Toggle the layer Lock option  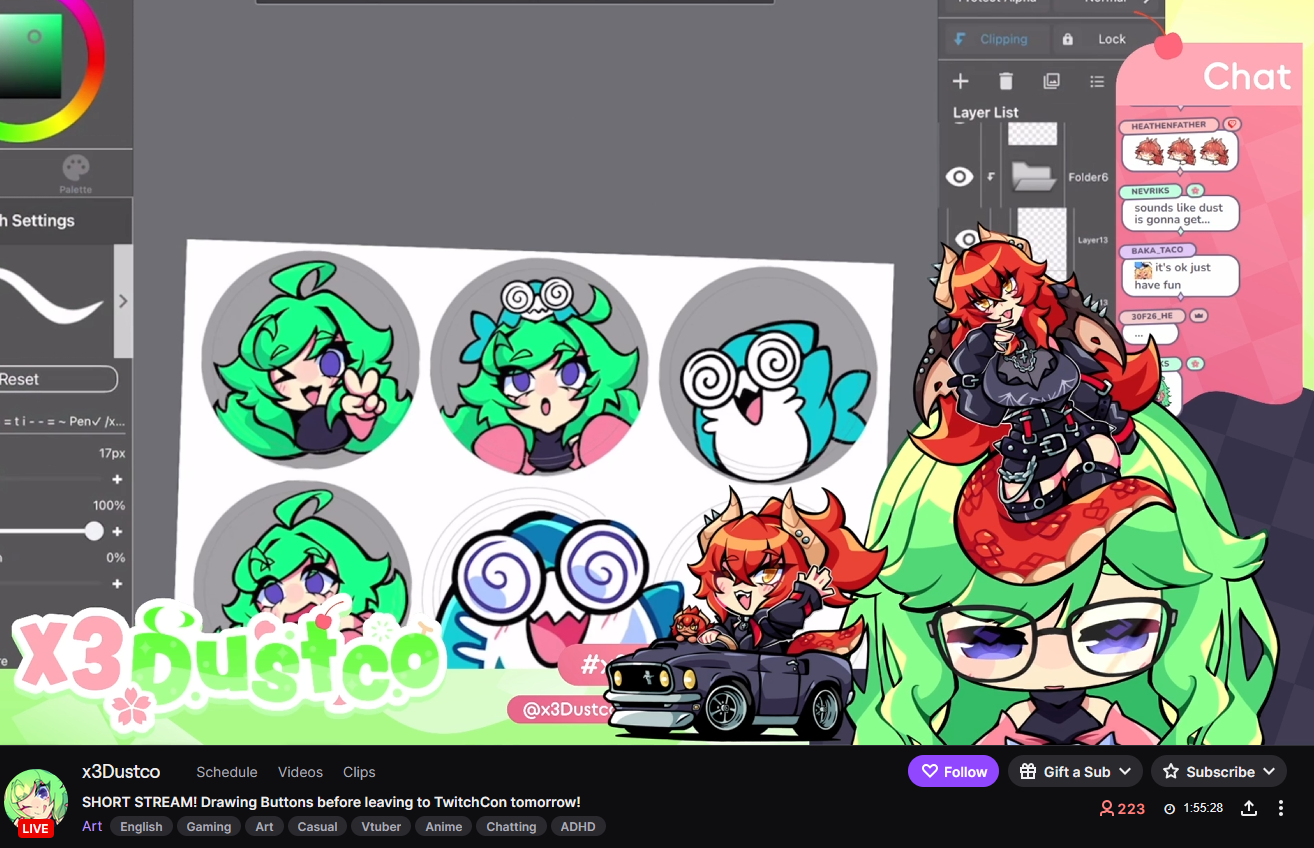point(1098,39)
